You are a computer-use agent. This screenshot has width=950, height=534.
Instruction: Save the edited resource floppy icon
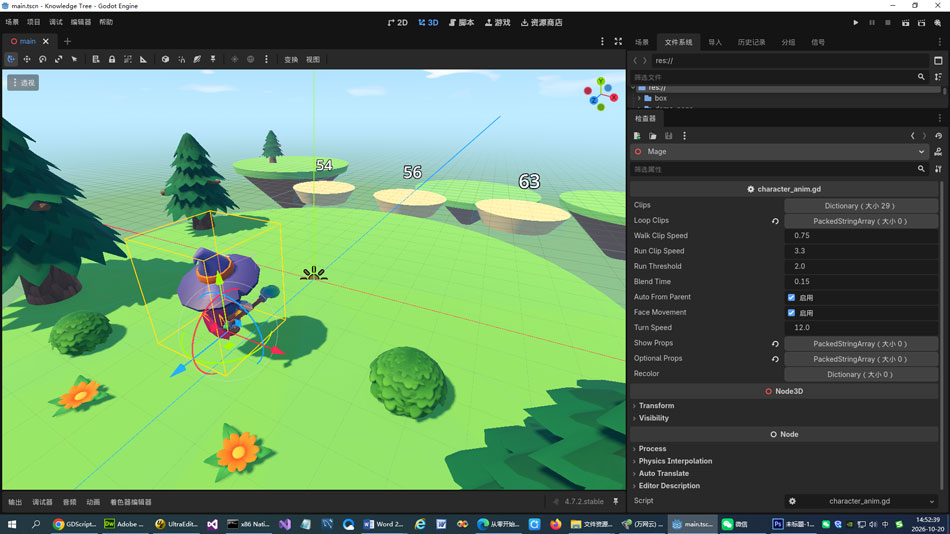[668, 136]
